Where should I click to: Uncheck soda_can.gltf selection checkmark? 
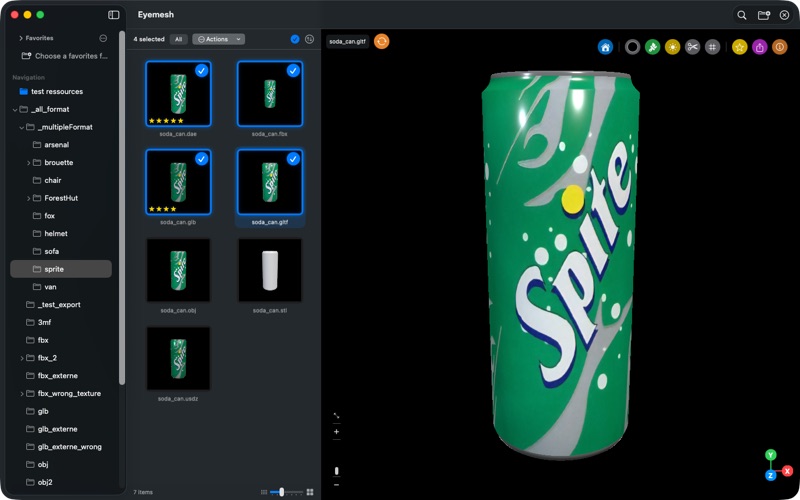tap(293, 159)
